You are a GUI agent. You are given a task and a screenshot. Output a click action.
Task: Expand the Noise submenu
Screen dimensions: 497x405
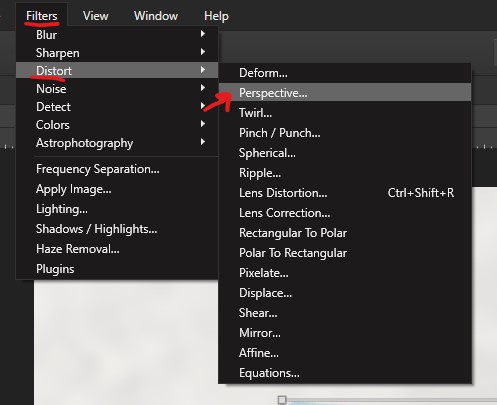pyautogui.click(x=117, y=89)
